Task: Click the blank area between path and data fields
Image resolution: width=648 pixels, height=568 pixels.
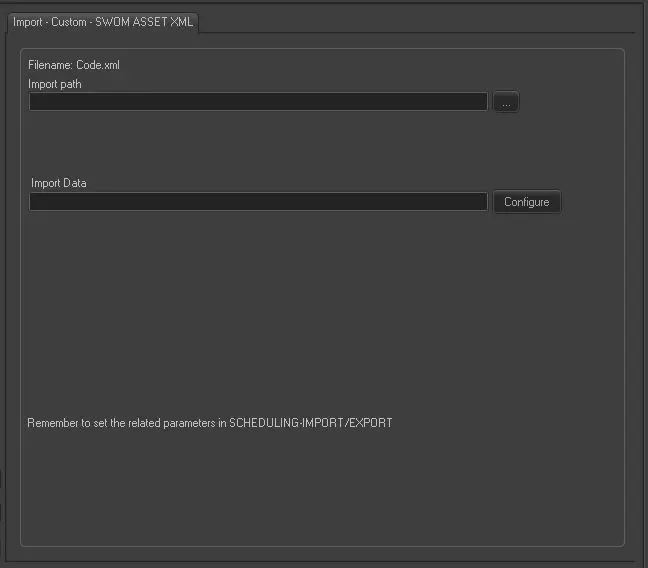Action: click(257, 145)
